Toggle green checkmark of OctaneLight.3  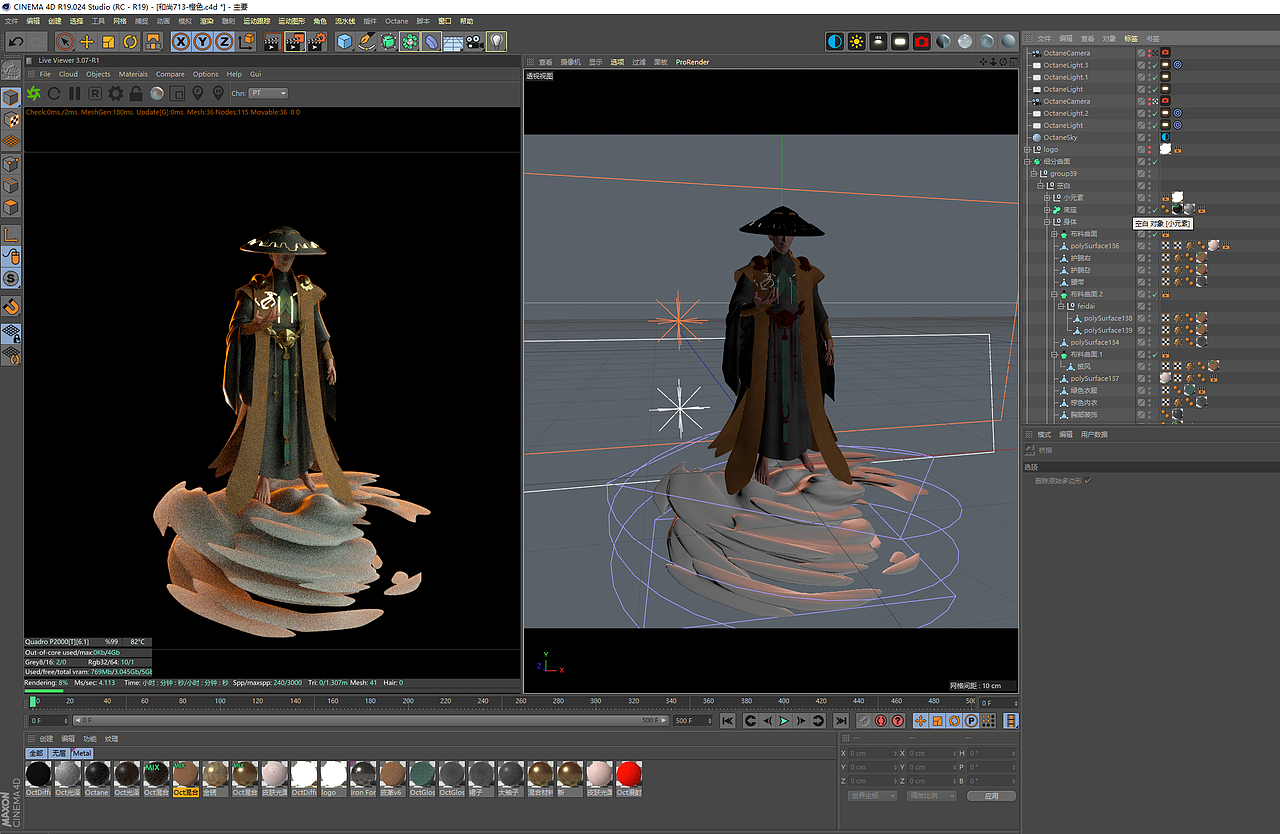pos(1154,65)
